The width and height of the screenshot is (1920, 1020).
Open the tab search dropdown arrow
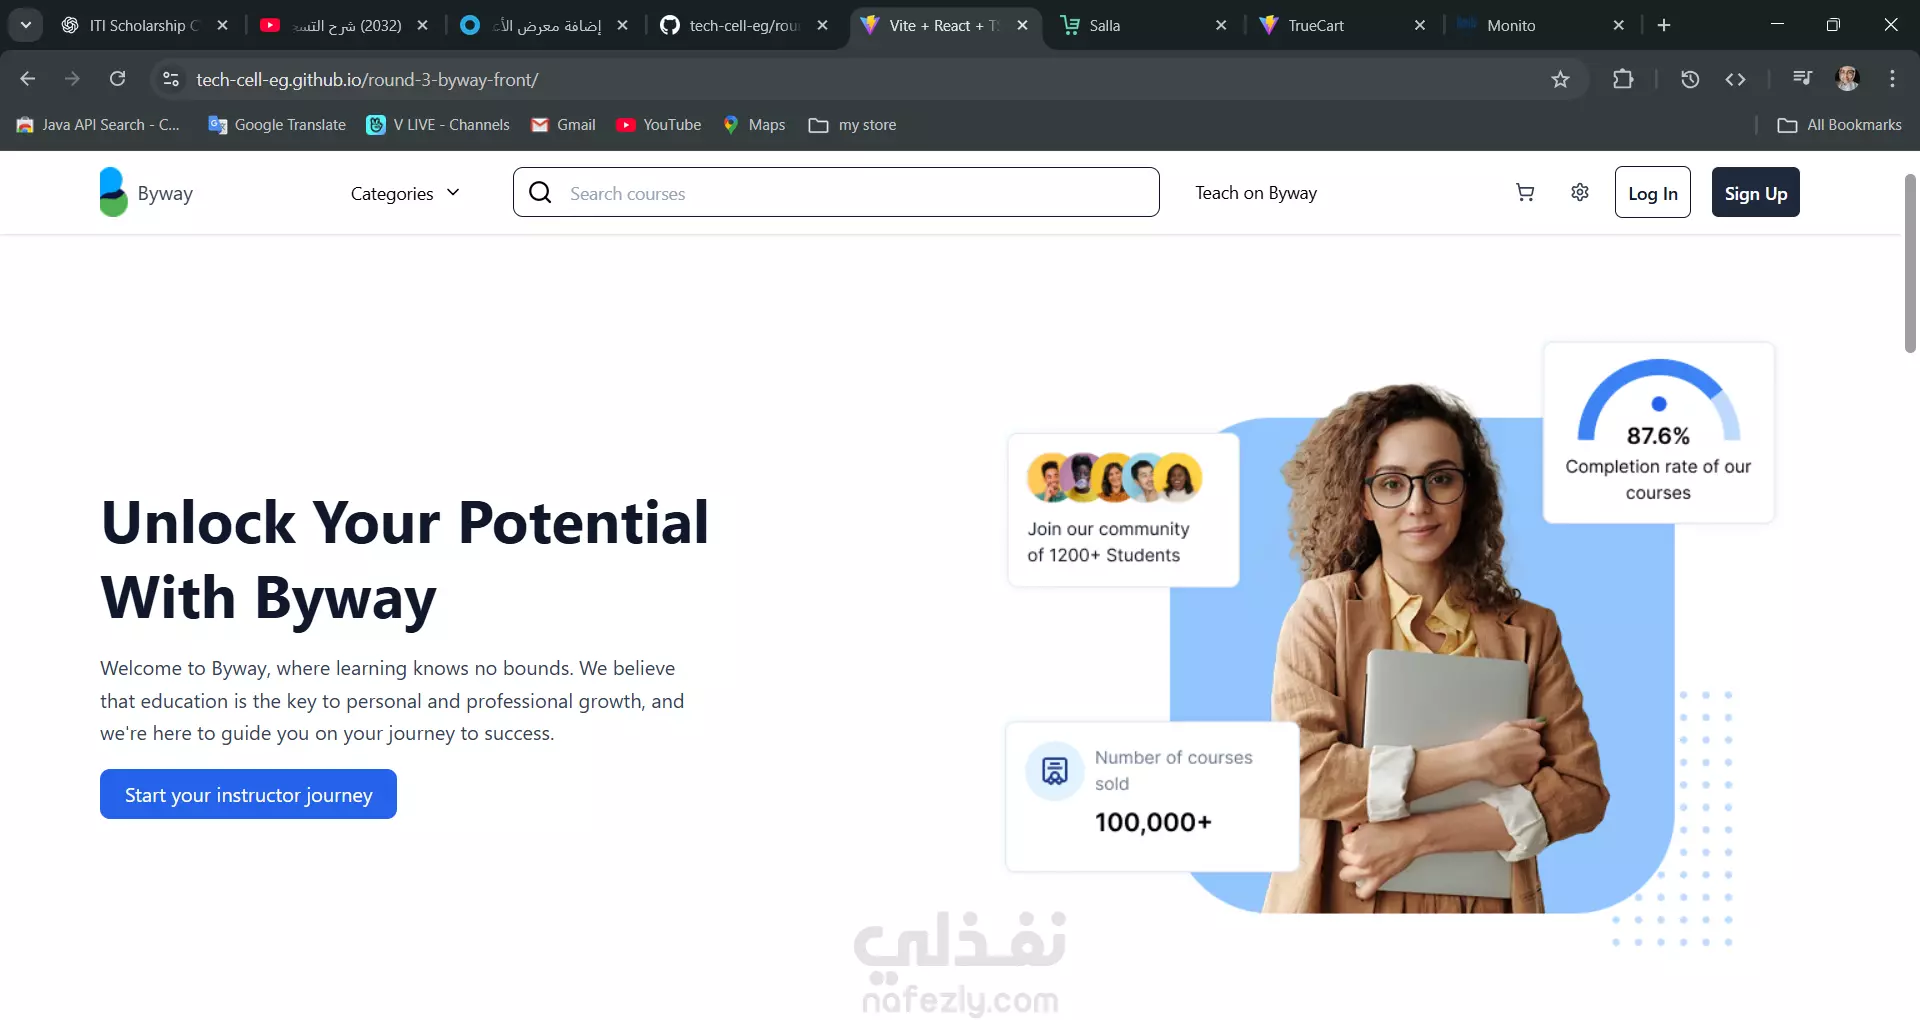click(x=26, y=25)
